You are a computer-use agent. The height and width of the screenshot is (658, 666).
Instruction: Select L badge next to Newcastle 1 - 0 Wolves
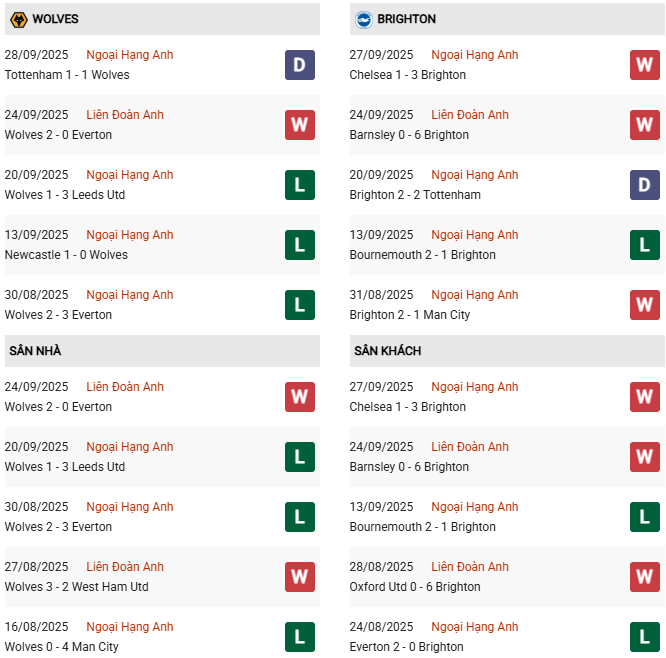pyautogui.click(x=299, y=245)
